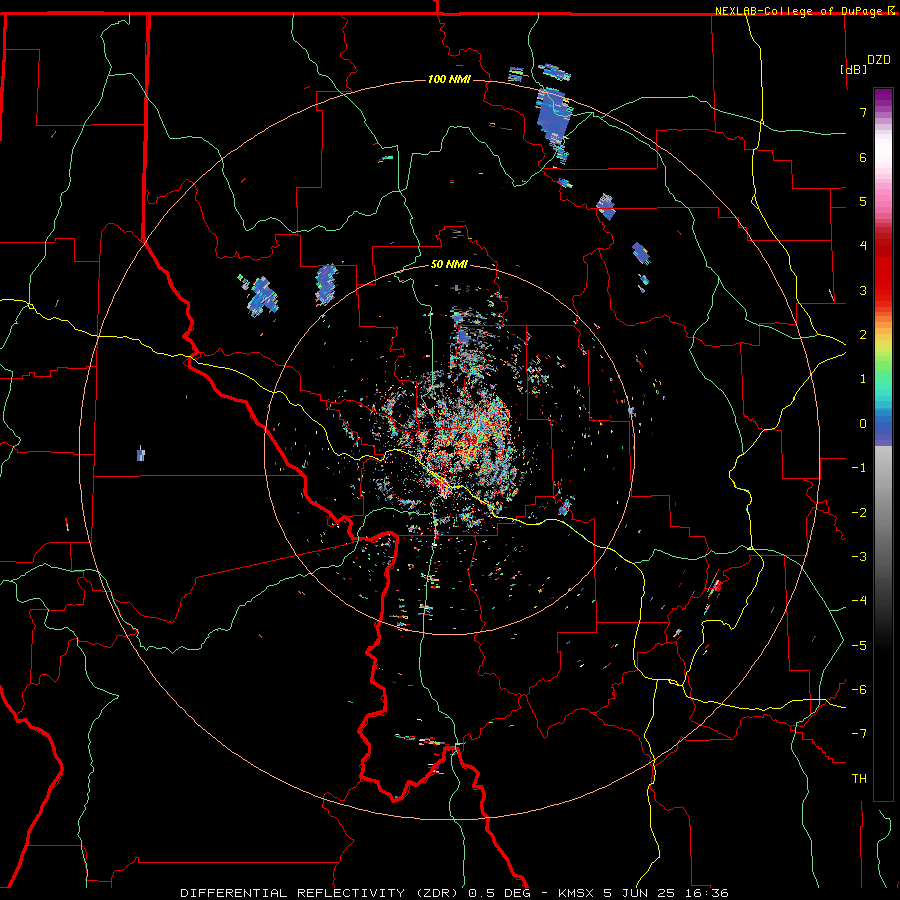The width and height of the screenshot is (900, 900).
Task: Click the 3 value on color scale
Action: (x=863, y=290)
